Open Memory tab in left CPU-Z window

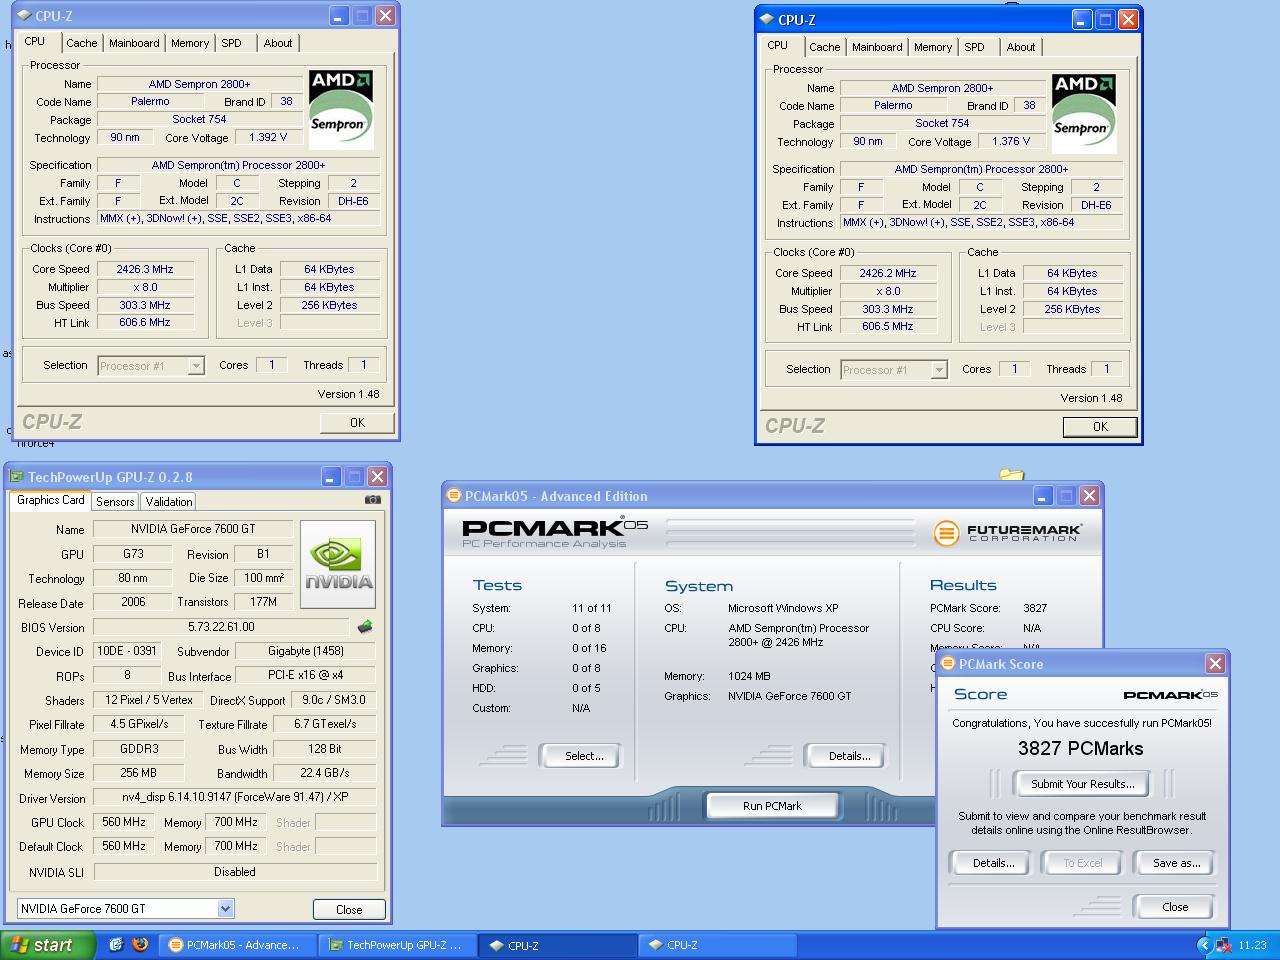[190, 43]
